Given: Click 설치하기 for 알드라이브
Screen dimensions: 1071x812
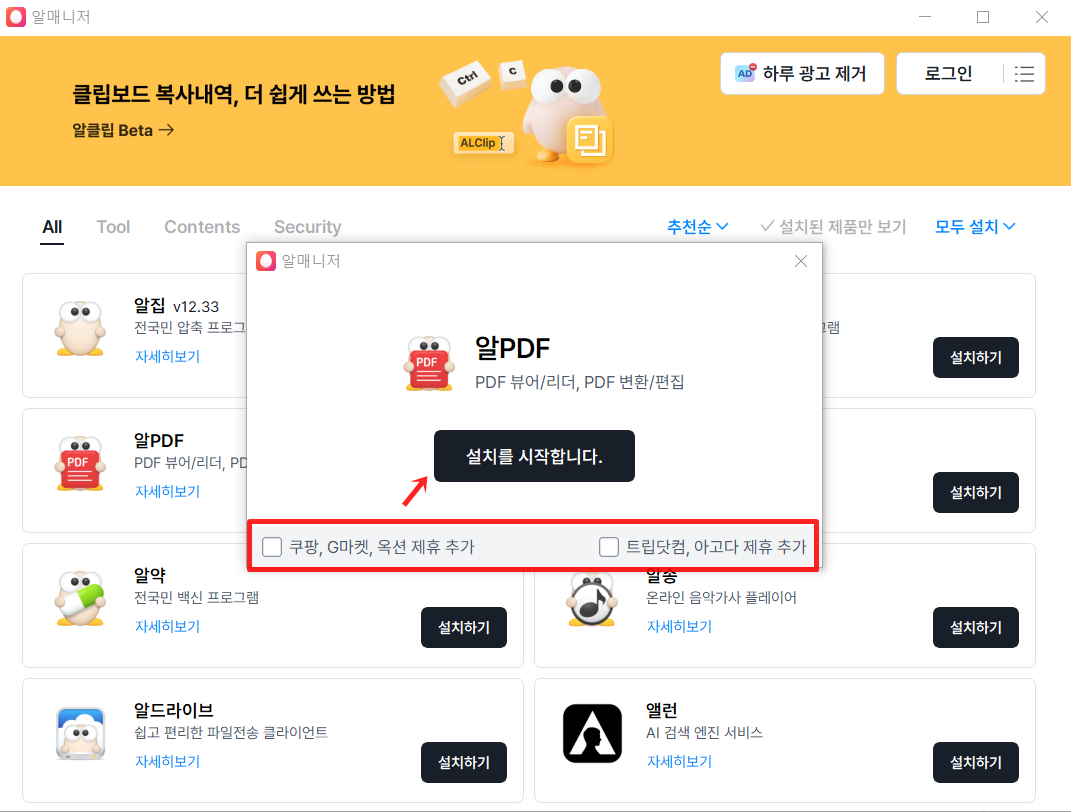Looking at the screenshot, I should 464,763.
